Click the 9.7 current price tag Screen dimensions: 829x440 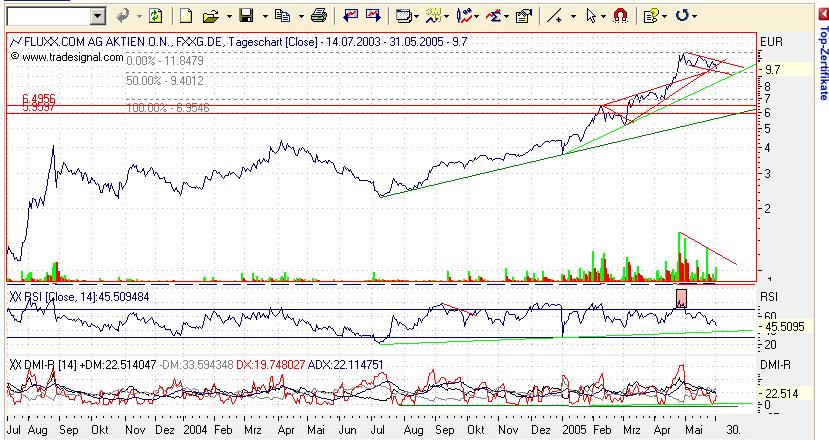tap(773, 69)
